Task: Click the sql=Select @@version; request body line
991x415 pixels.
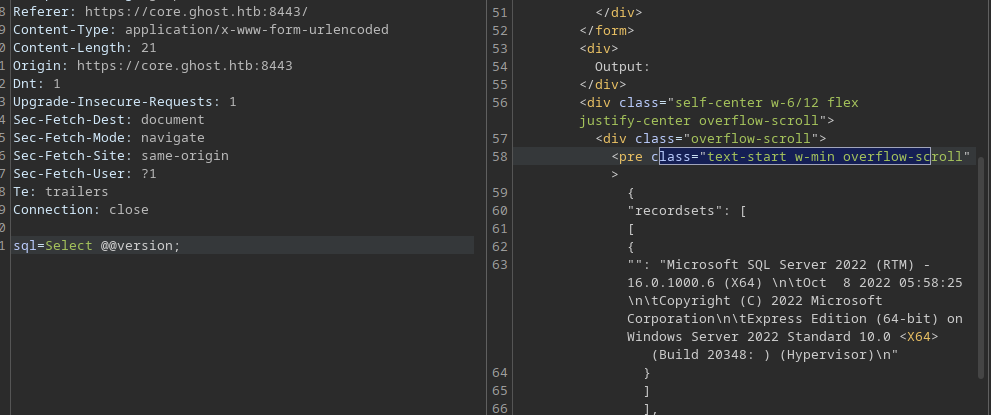Action: click(x=97, y=246)
